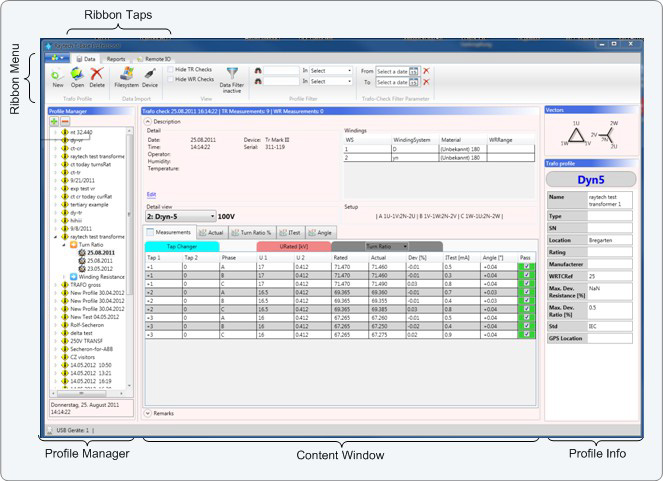Viewport: 663px width, 481px height.
Task: Click green plus icon in Profile Manager
Action: [54, 120]
